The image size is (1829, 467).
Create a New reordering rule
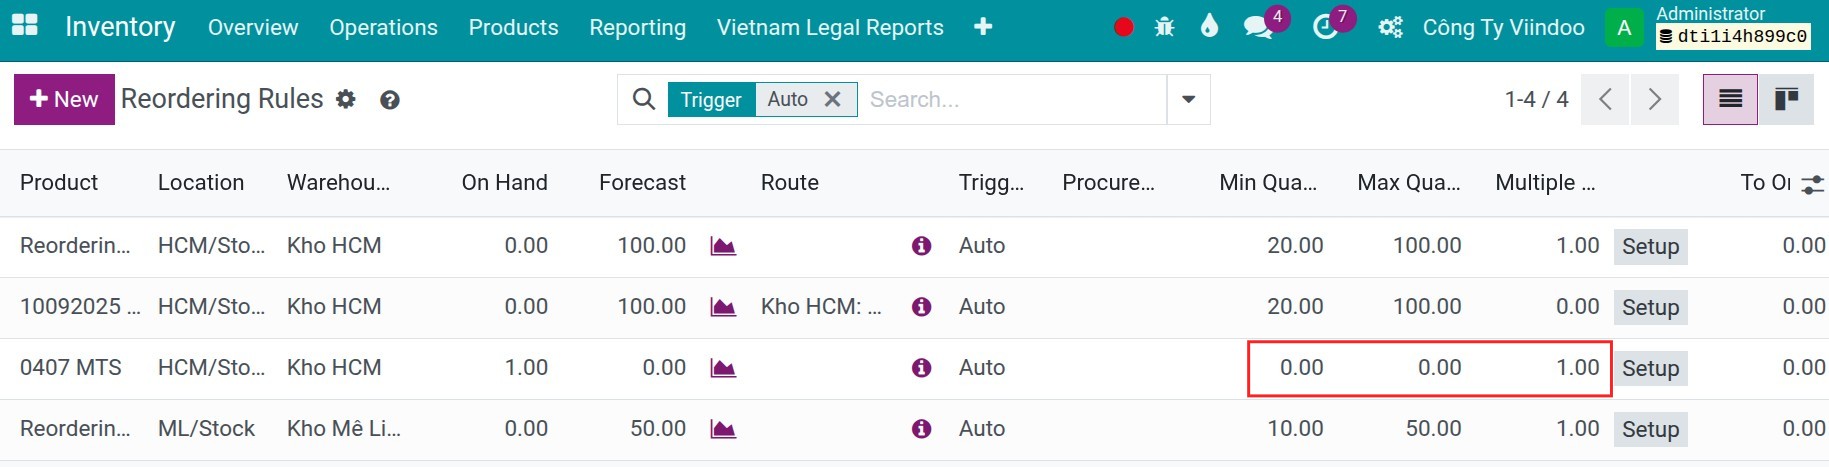coord(64,99)
